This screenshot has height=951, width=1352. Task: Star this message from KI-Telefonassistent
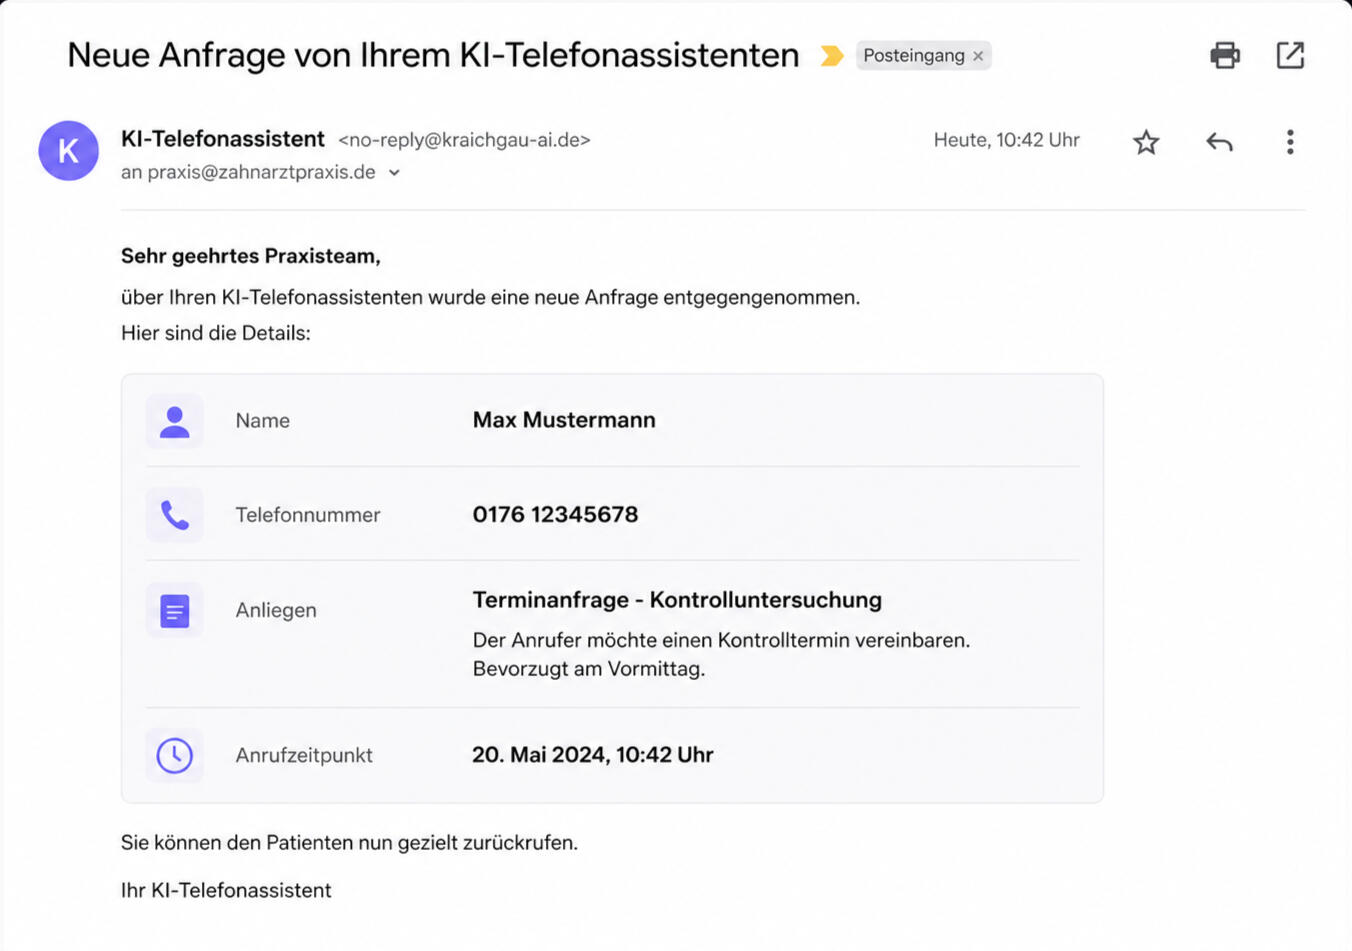(1146, 142)
